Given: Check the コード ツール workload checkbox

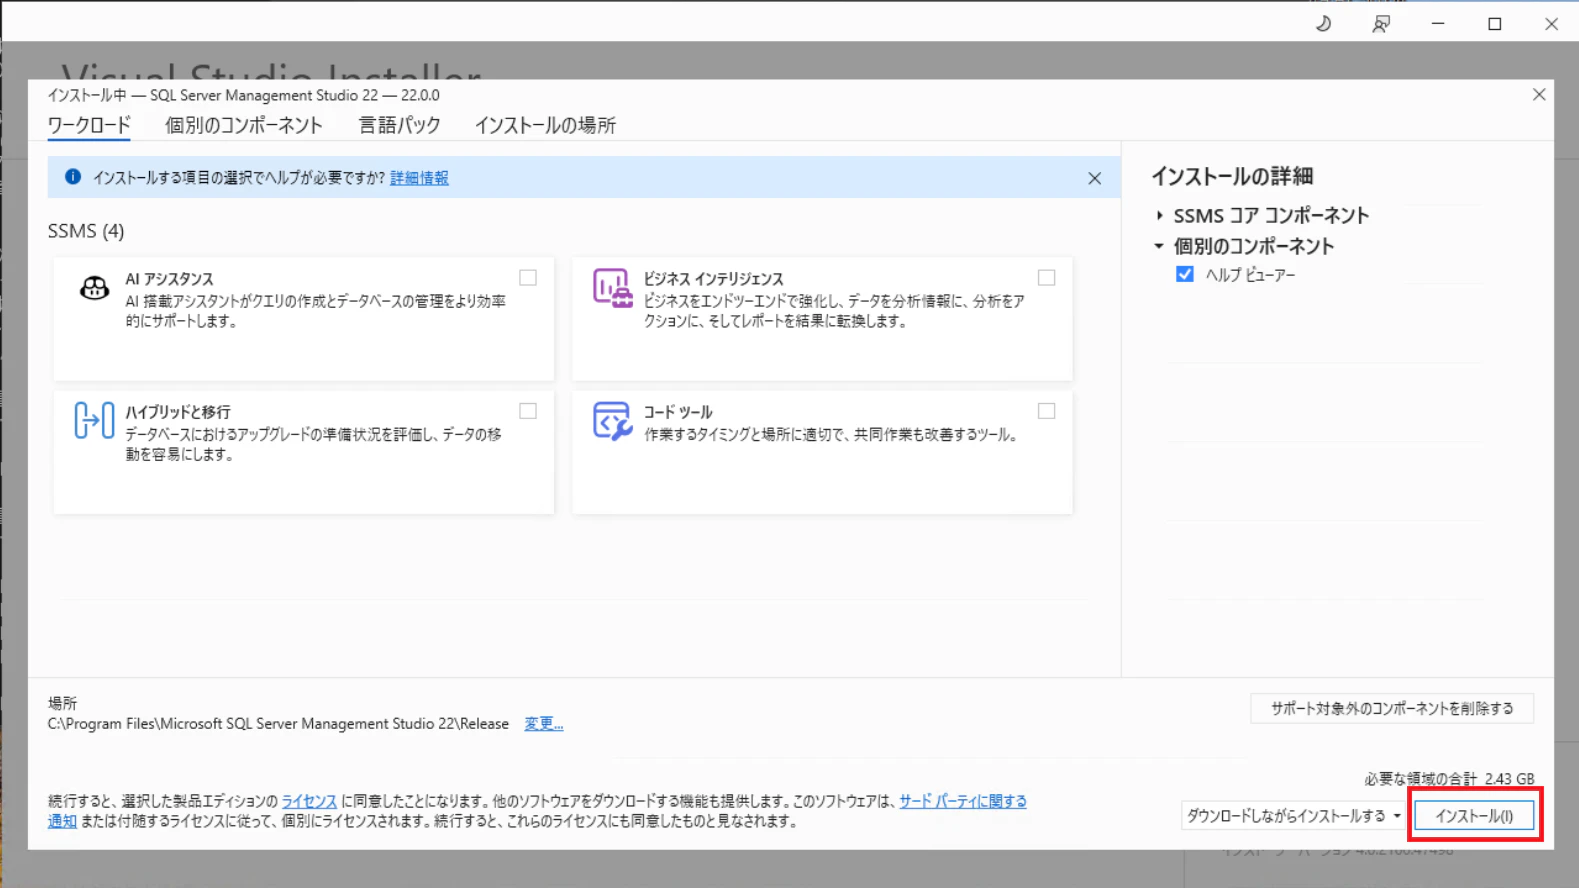Looking at the screenshot, I should coord(1046,411).
